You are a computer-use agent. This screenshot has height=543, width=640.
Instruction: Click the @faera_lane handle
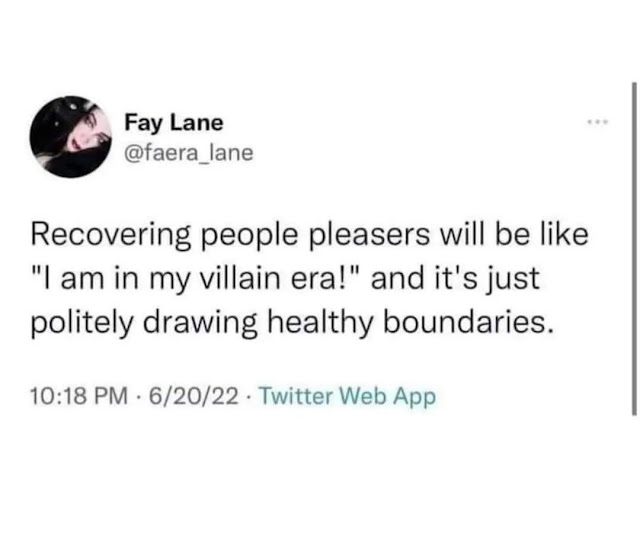189,152
